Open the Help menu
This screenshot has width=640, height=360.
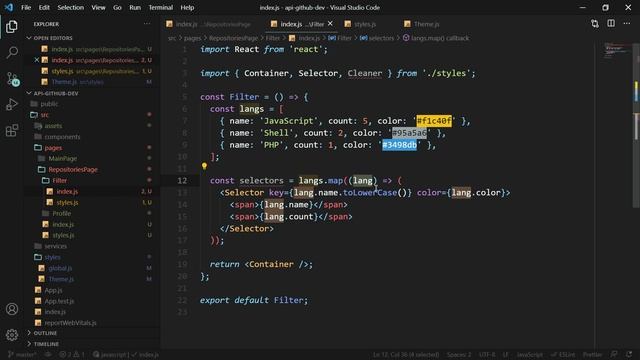[x=187, y=7]
